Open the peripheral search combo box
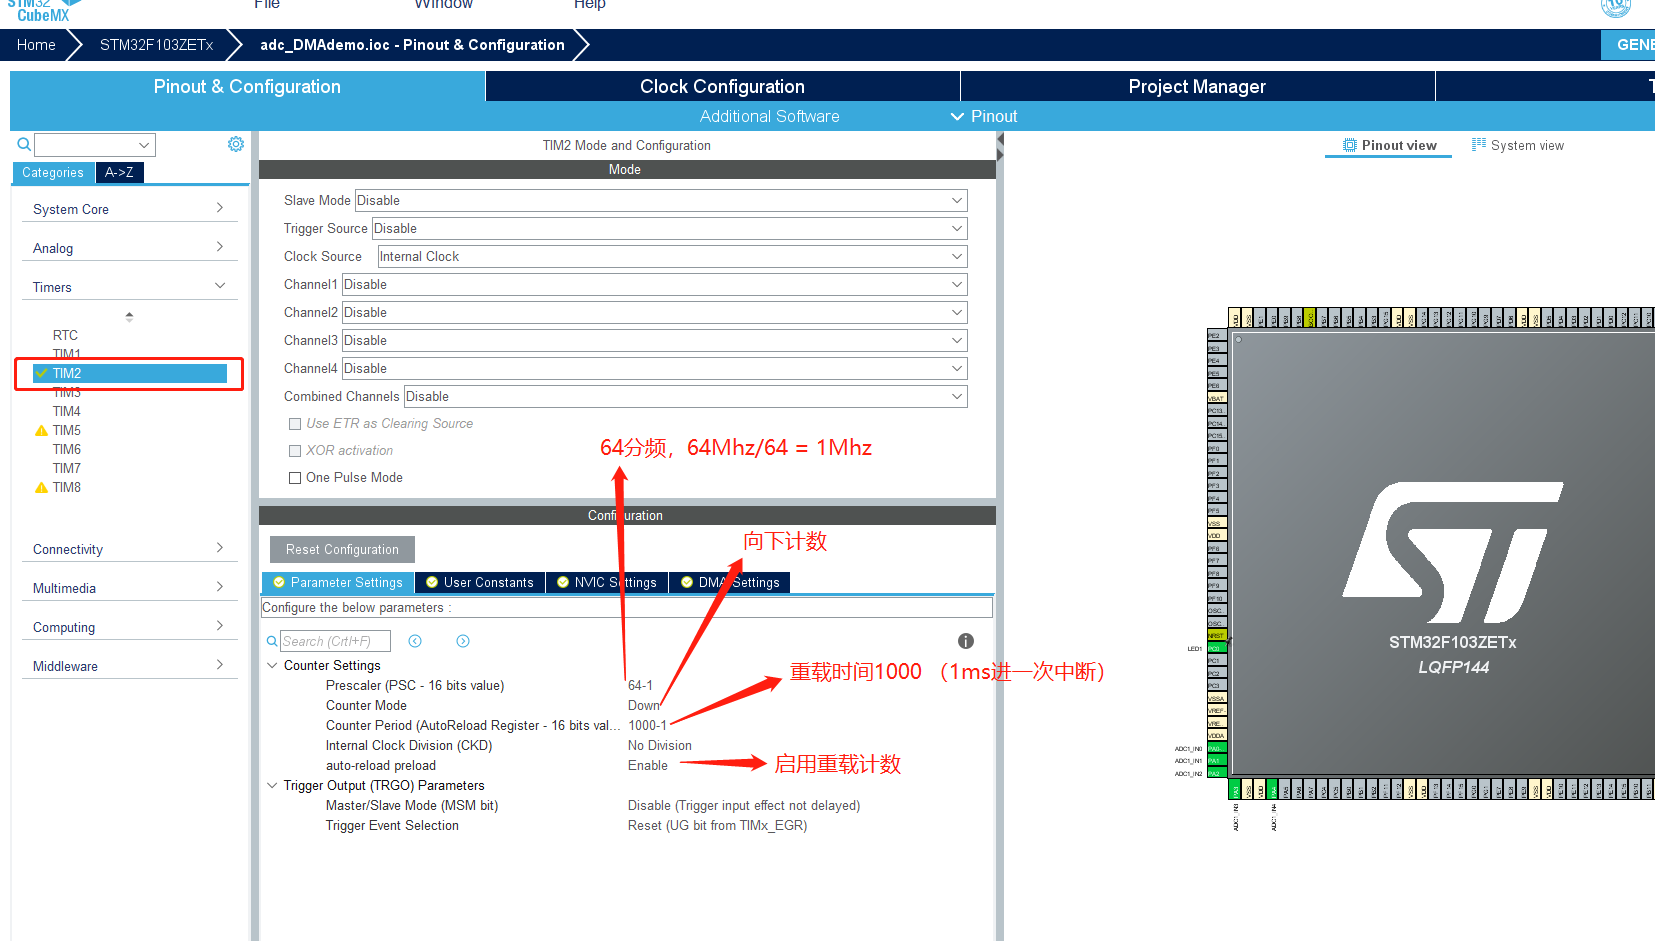1655x941 pixels. 95,145
